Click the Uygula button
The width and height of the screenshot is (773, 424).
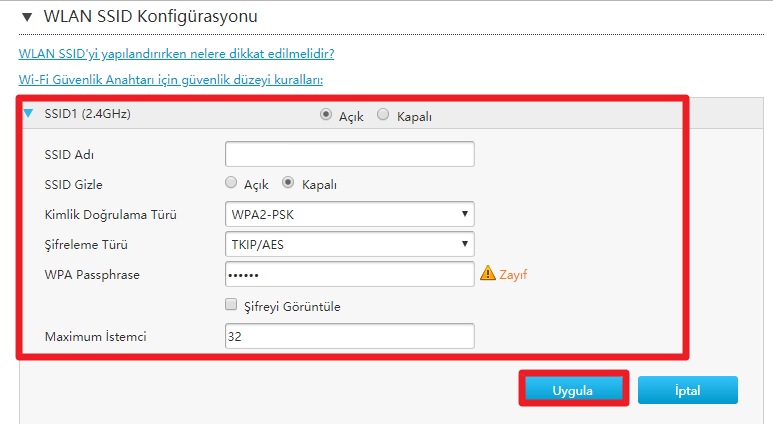(573, 390)
